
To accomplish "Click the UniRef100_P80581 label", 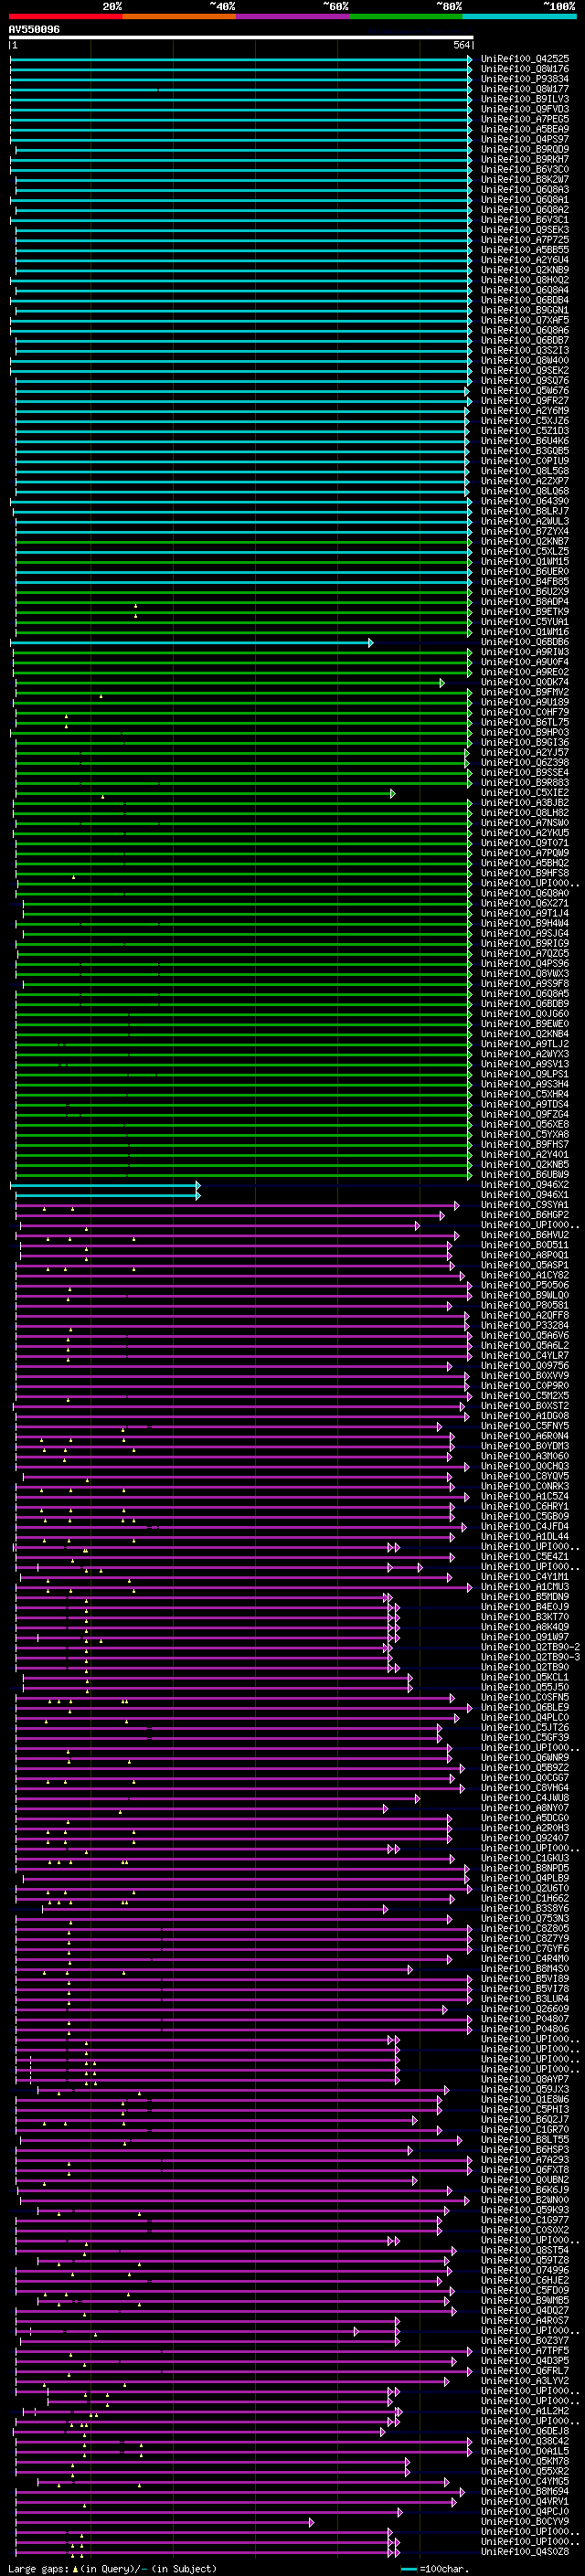I will pos(525,1305).
